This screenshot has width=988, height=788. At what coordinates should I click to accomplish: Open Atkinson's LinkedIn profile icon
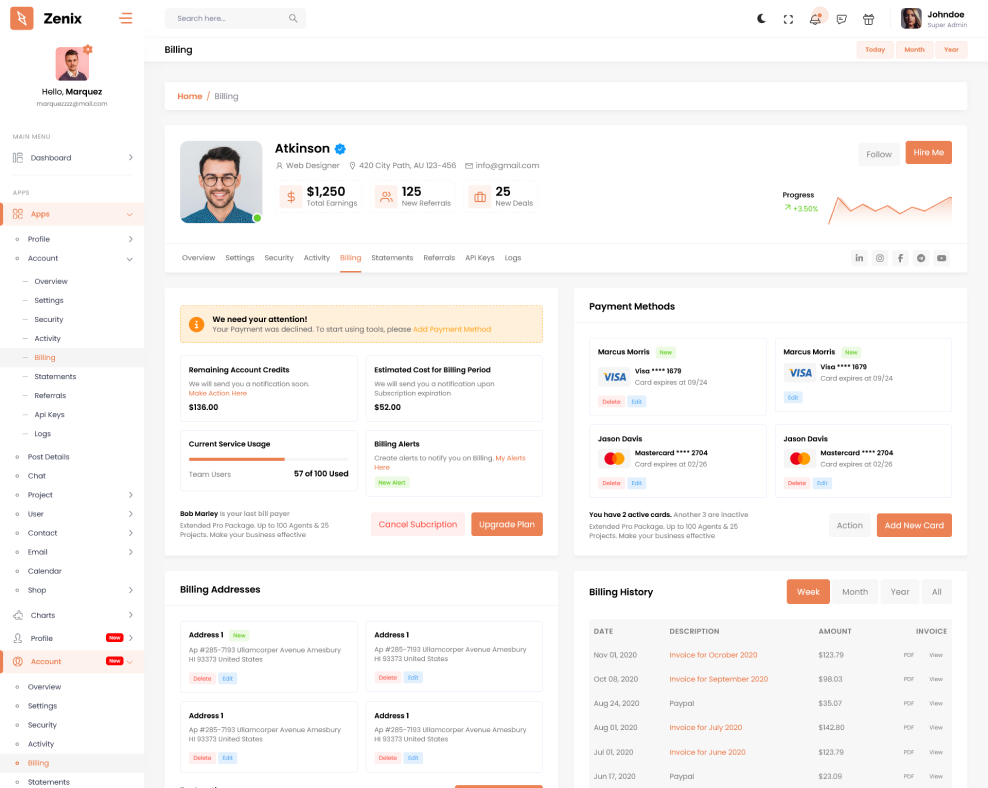click(x=859, y=258)
